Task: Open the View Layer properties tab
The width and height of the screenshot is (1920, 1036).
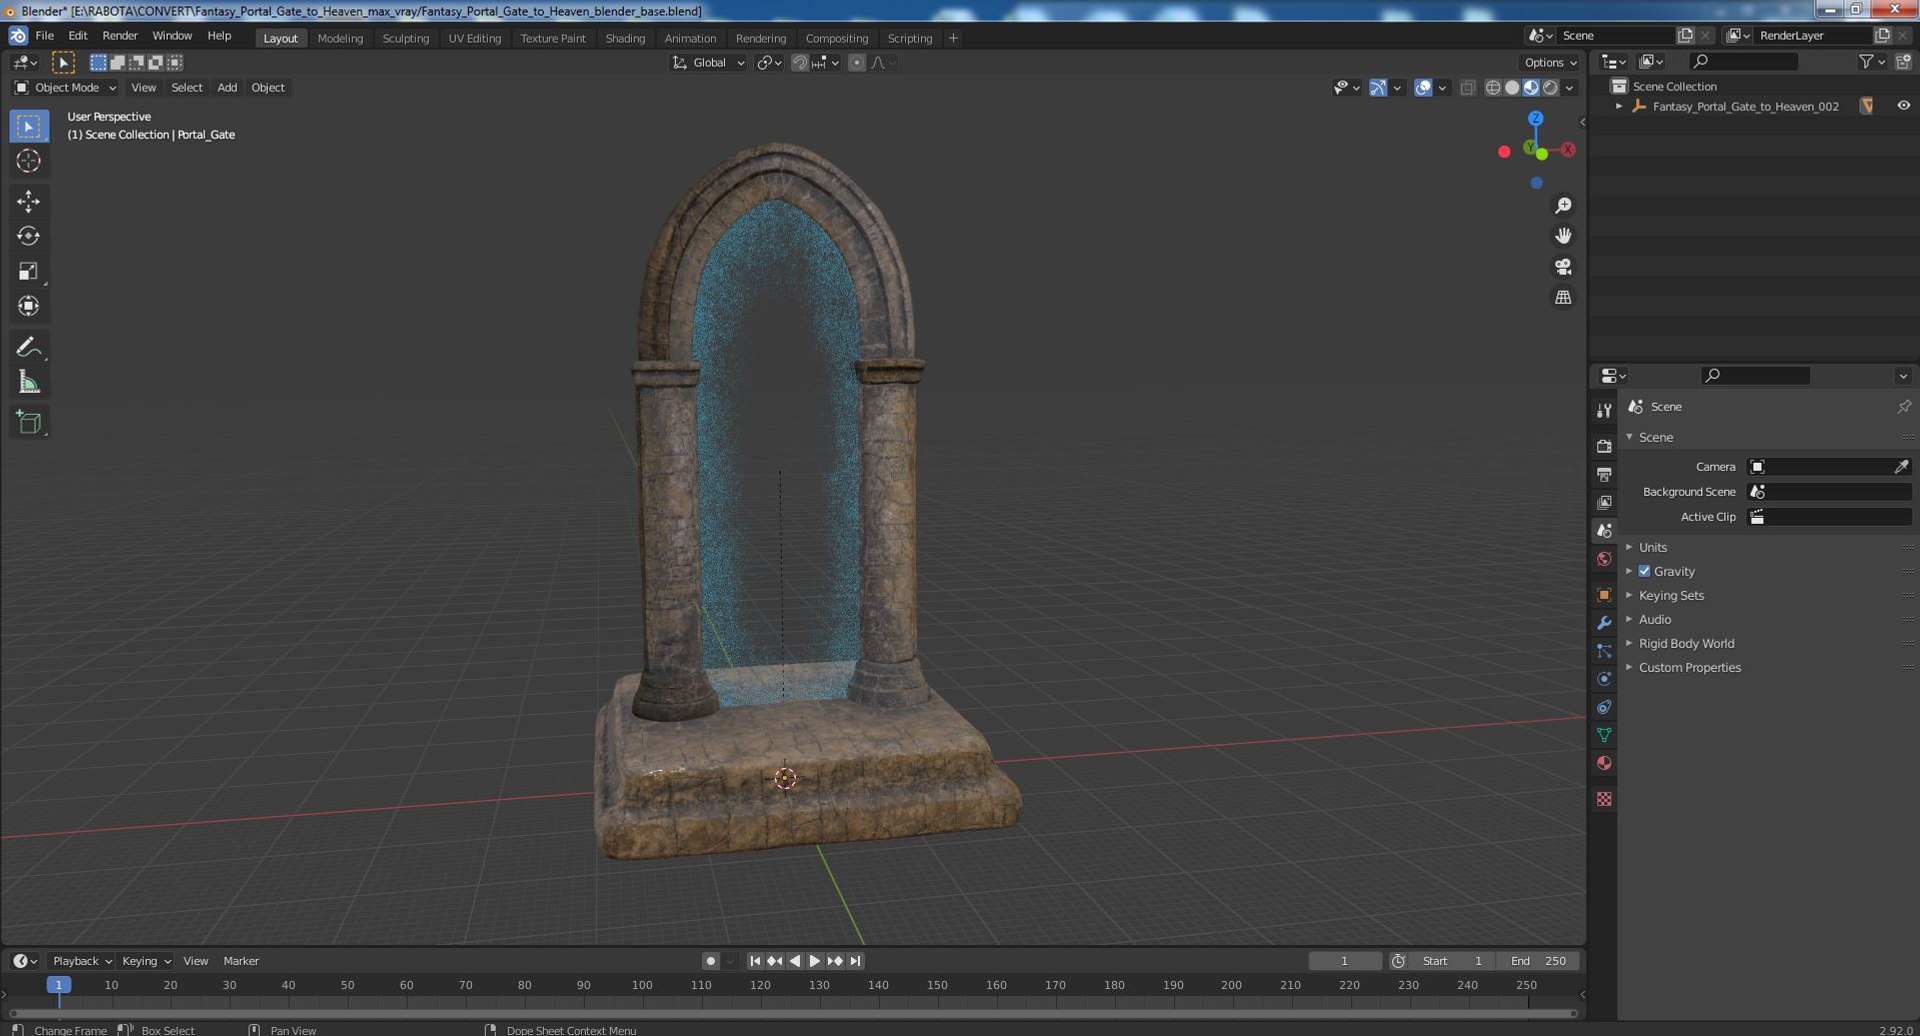Action: (1604, 502)
